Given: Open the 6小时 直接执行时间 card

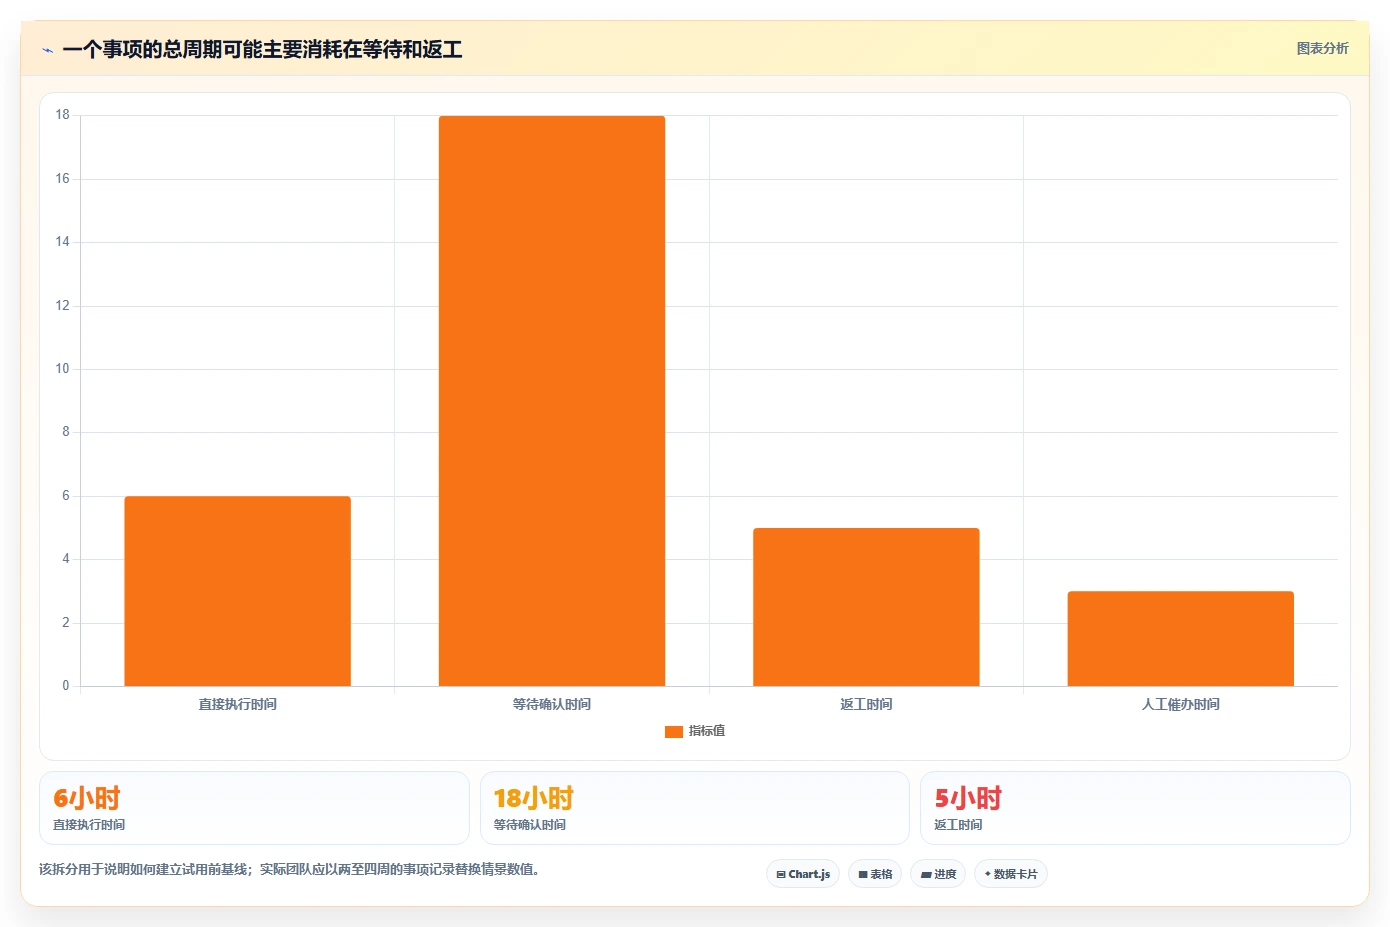Looking at the screenshot, I should [254, 808].
